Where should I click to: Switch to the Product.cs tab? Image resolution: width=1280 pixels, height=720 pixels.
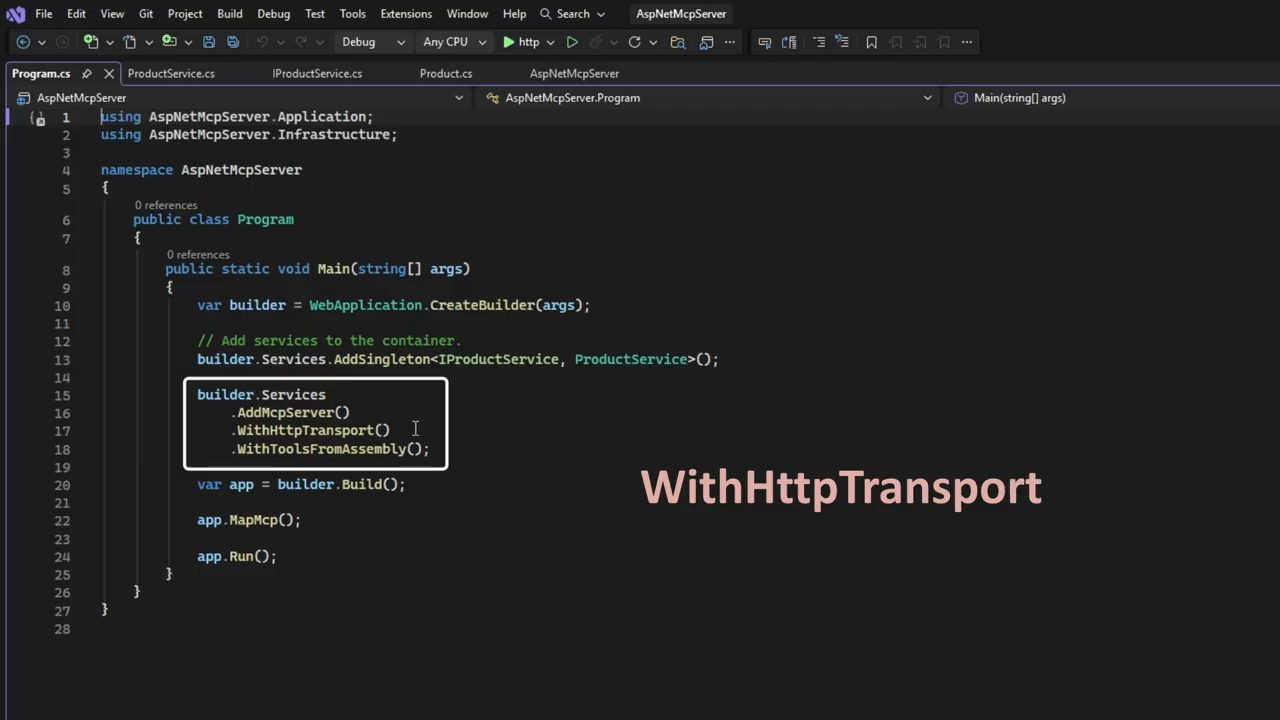point(446,74)
